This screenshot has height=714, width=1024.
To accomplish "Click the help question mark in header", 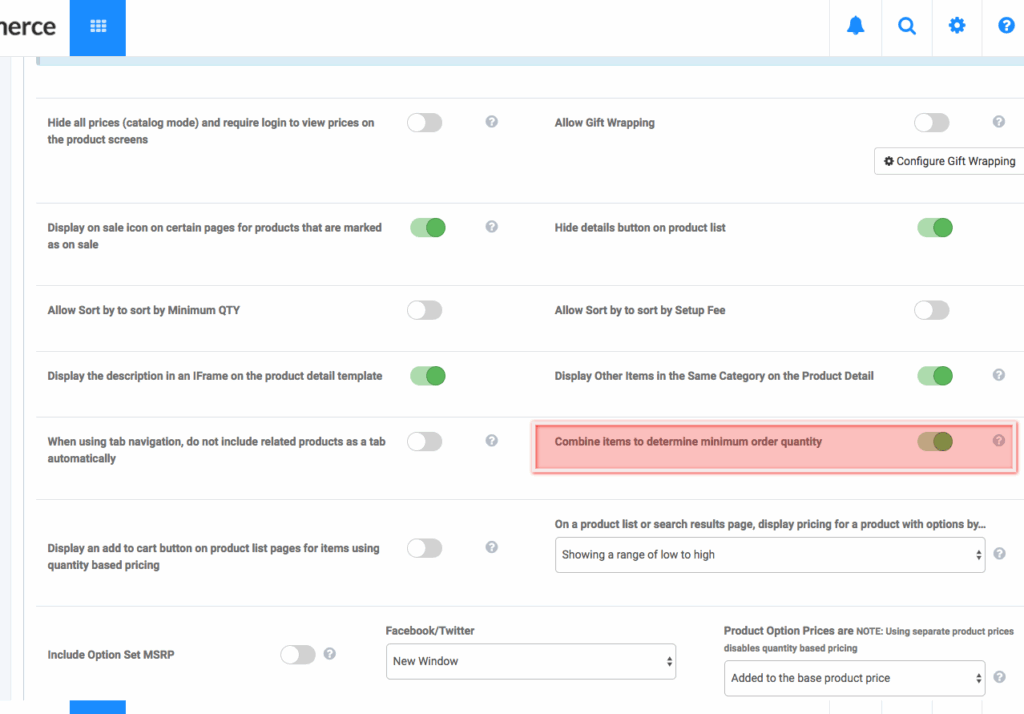I will pos(1006,27).
